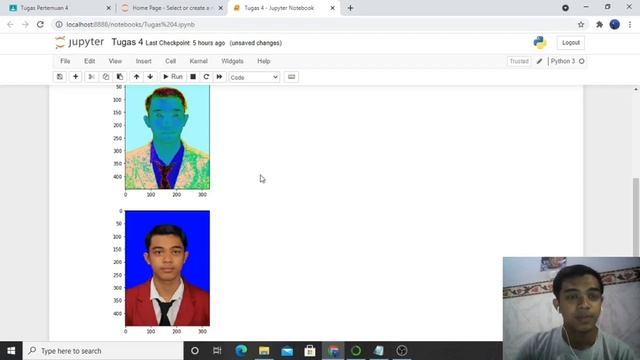Open the Chrome three-dot menu
This screenshot has height=360, width=640.
point(630,24)
